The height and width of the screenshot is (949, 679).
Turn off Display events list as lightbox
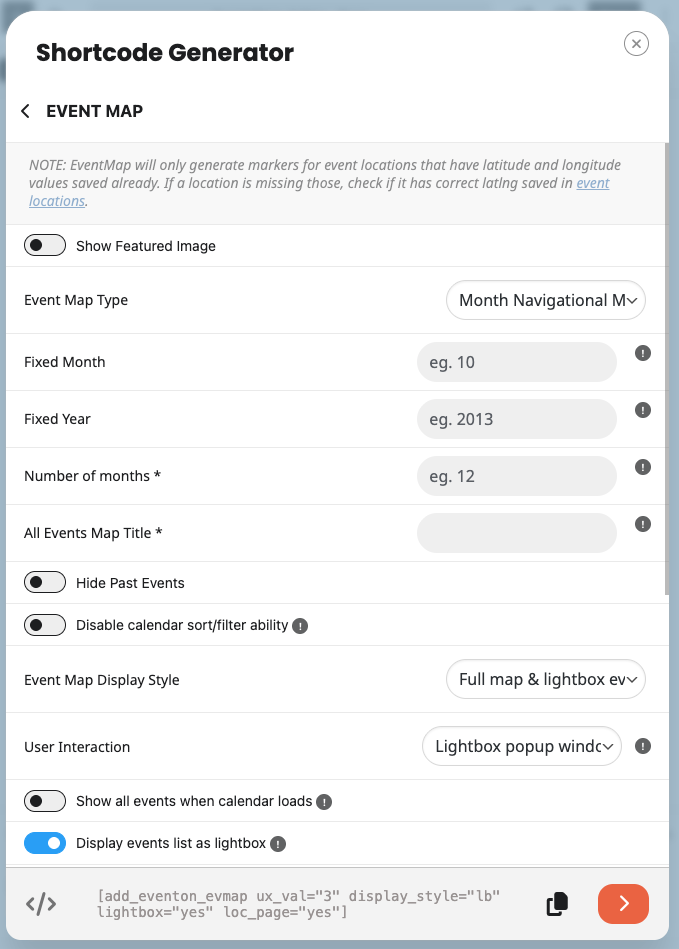pyautogui.click(x=45, y=843)
